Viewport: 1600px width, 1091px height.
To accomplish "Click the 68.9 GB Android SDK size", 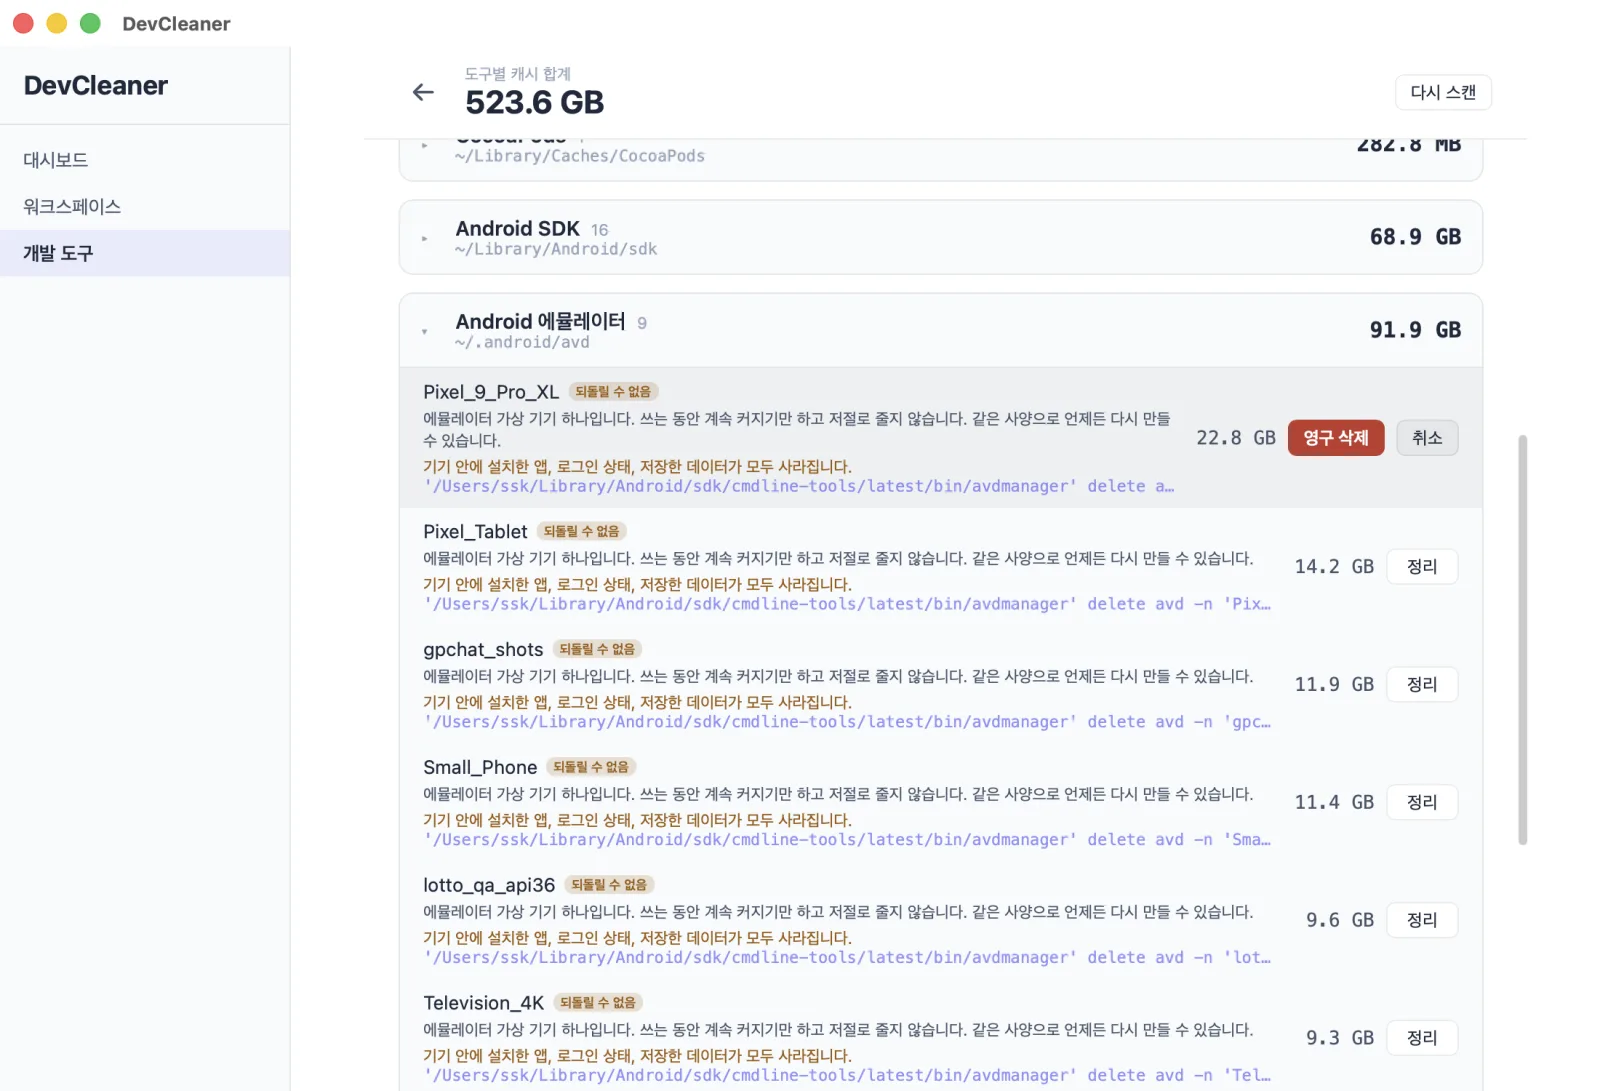I will (1415, 238).
